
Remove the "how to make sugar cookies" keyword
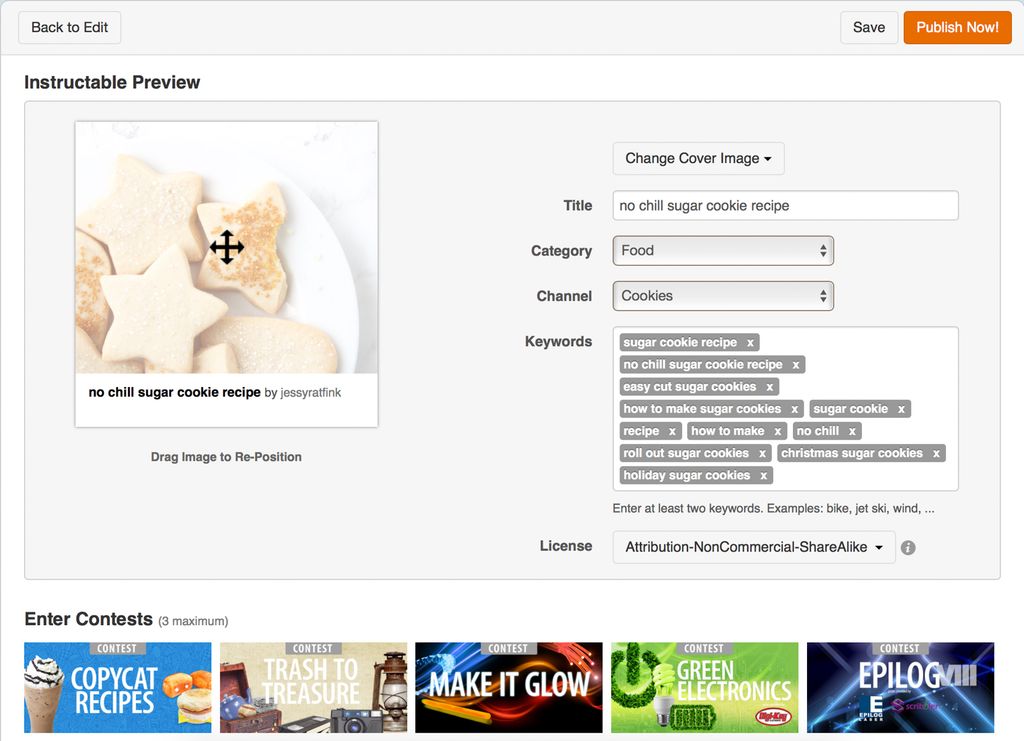coord(796,409)
